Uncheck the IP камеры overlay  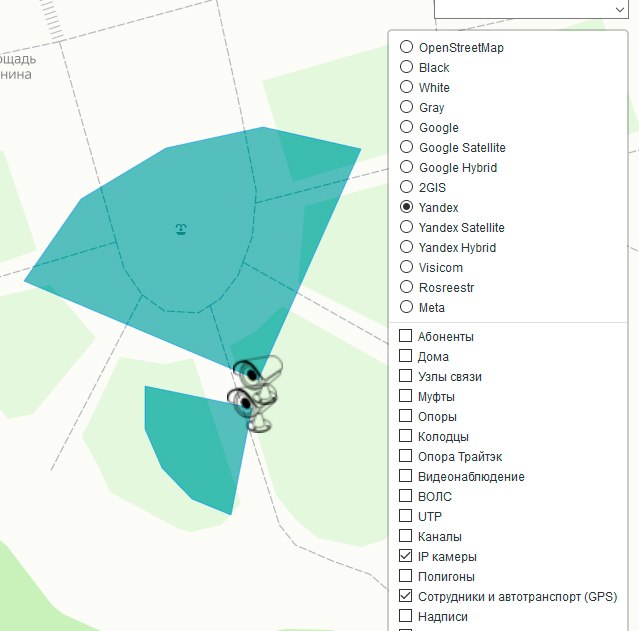405,555
